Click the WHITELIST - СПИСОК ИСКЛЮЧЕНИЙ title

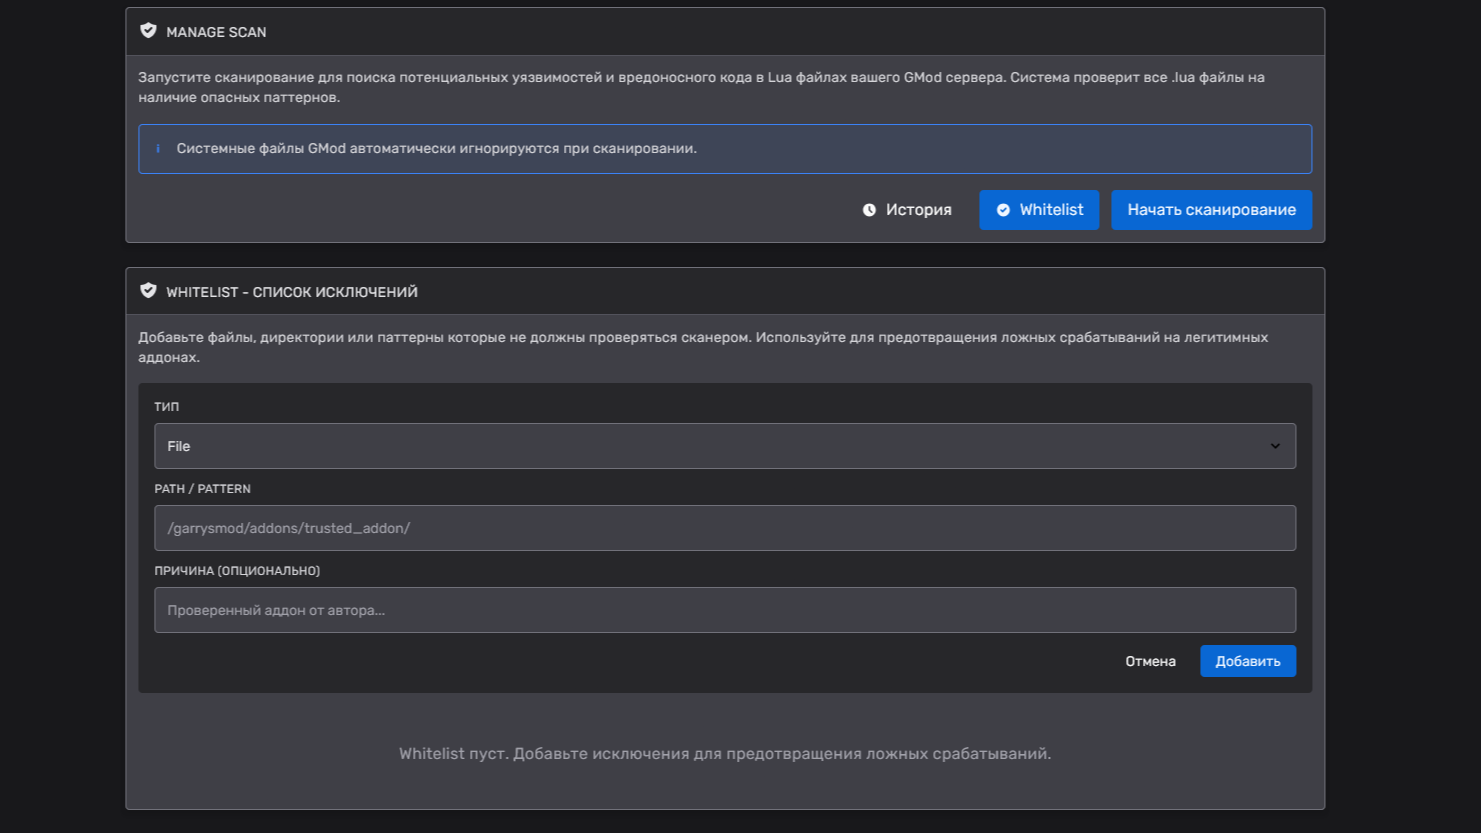(292, 292)
